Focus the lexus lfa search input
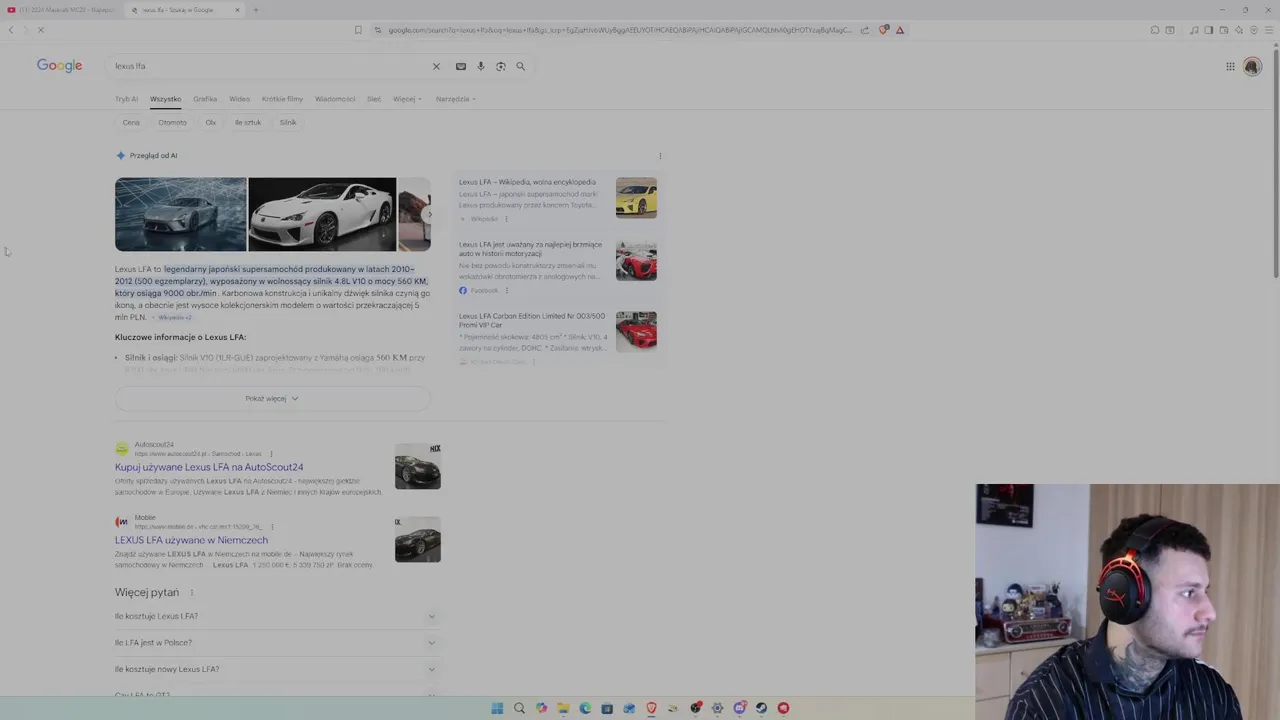 click(270, 66)
